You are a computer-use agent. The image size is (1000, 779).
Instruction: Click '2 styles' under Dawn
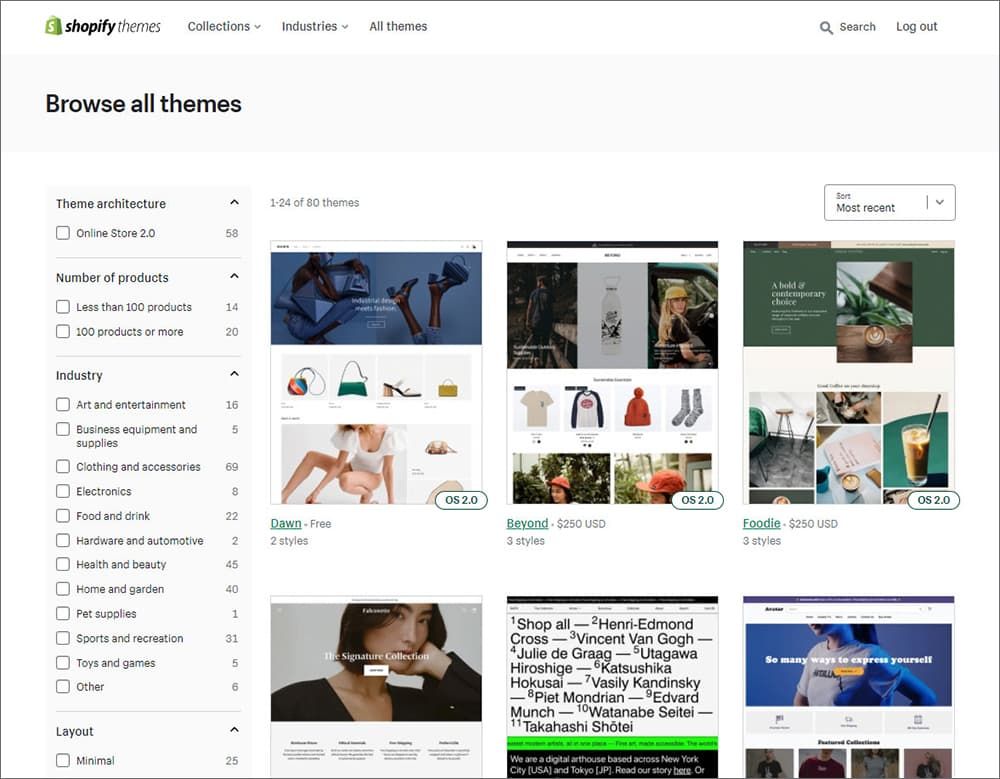tap(289, 540)
